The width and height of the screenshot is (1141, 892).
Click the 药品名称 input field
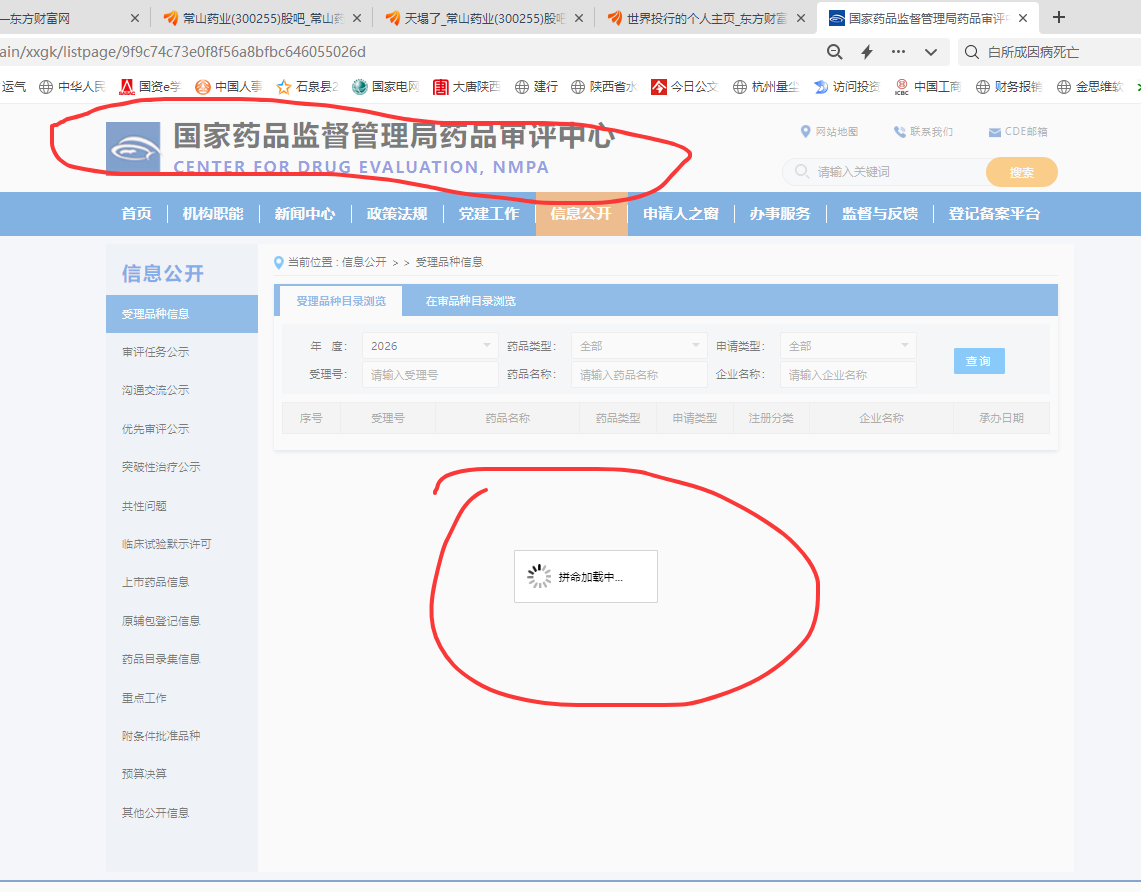click(639, 375)
